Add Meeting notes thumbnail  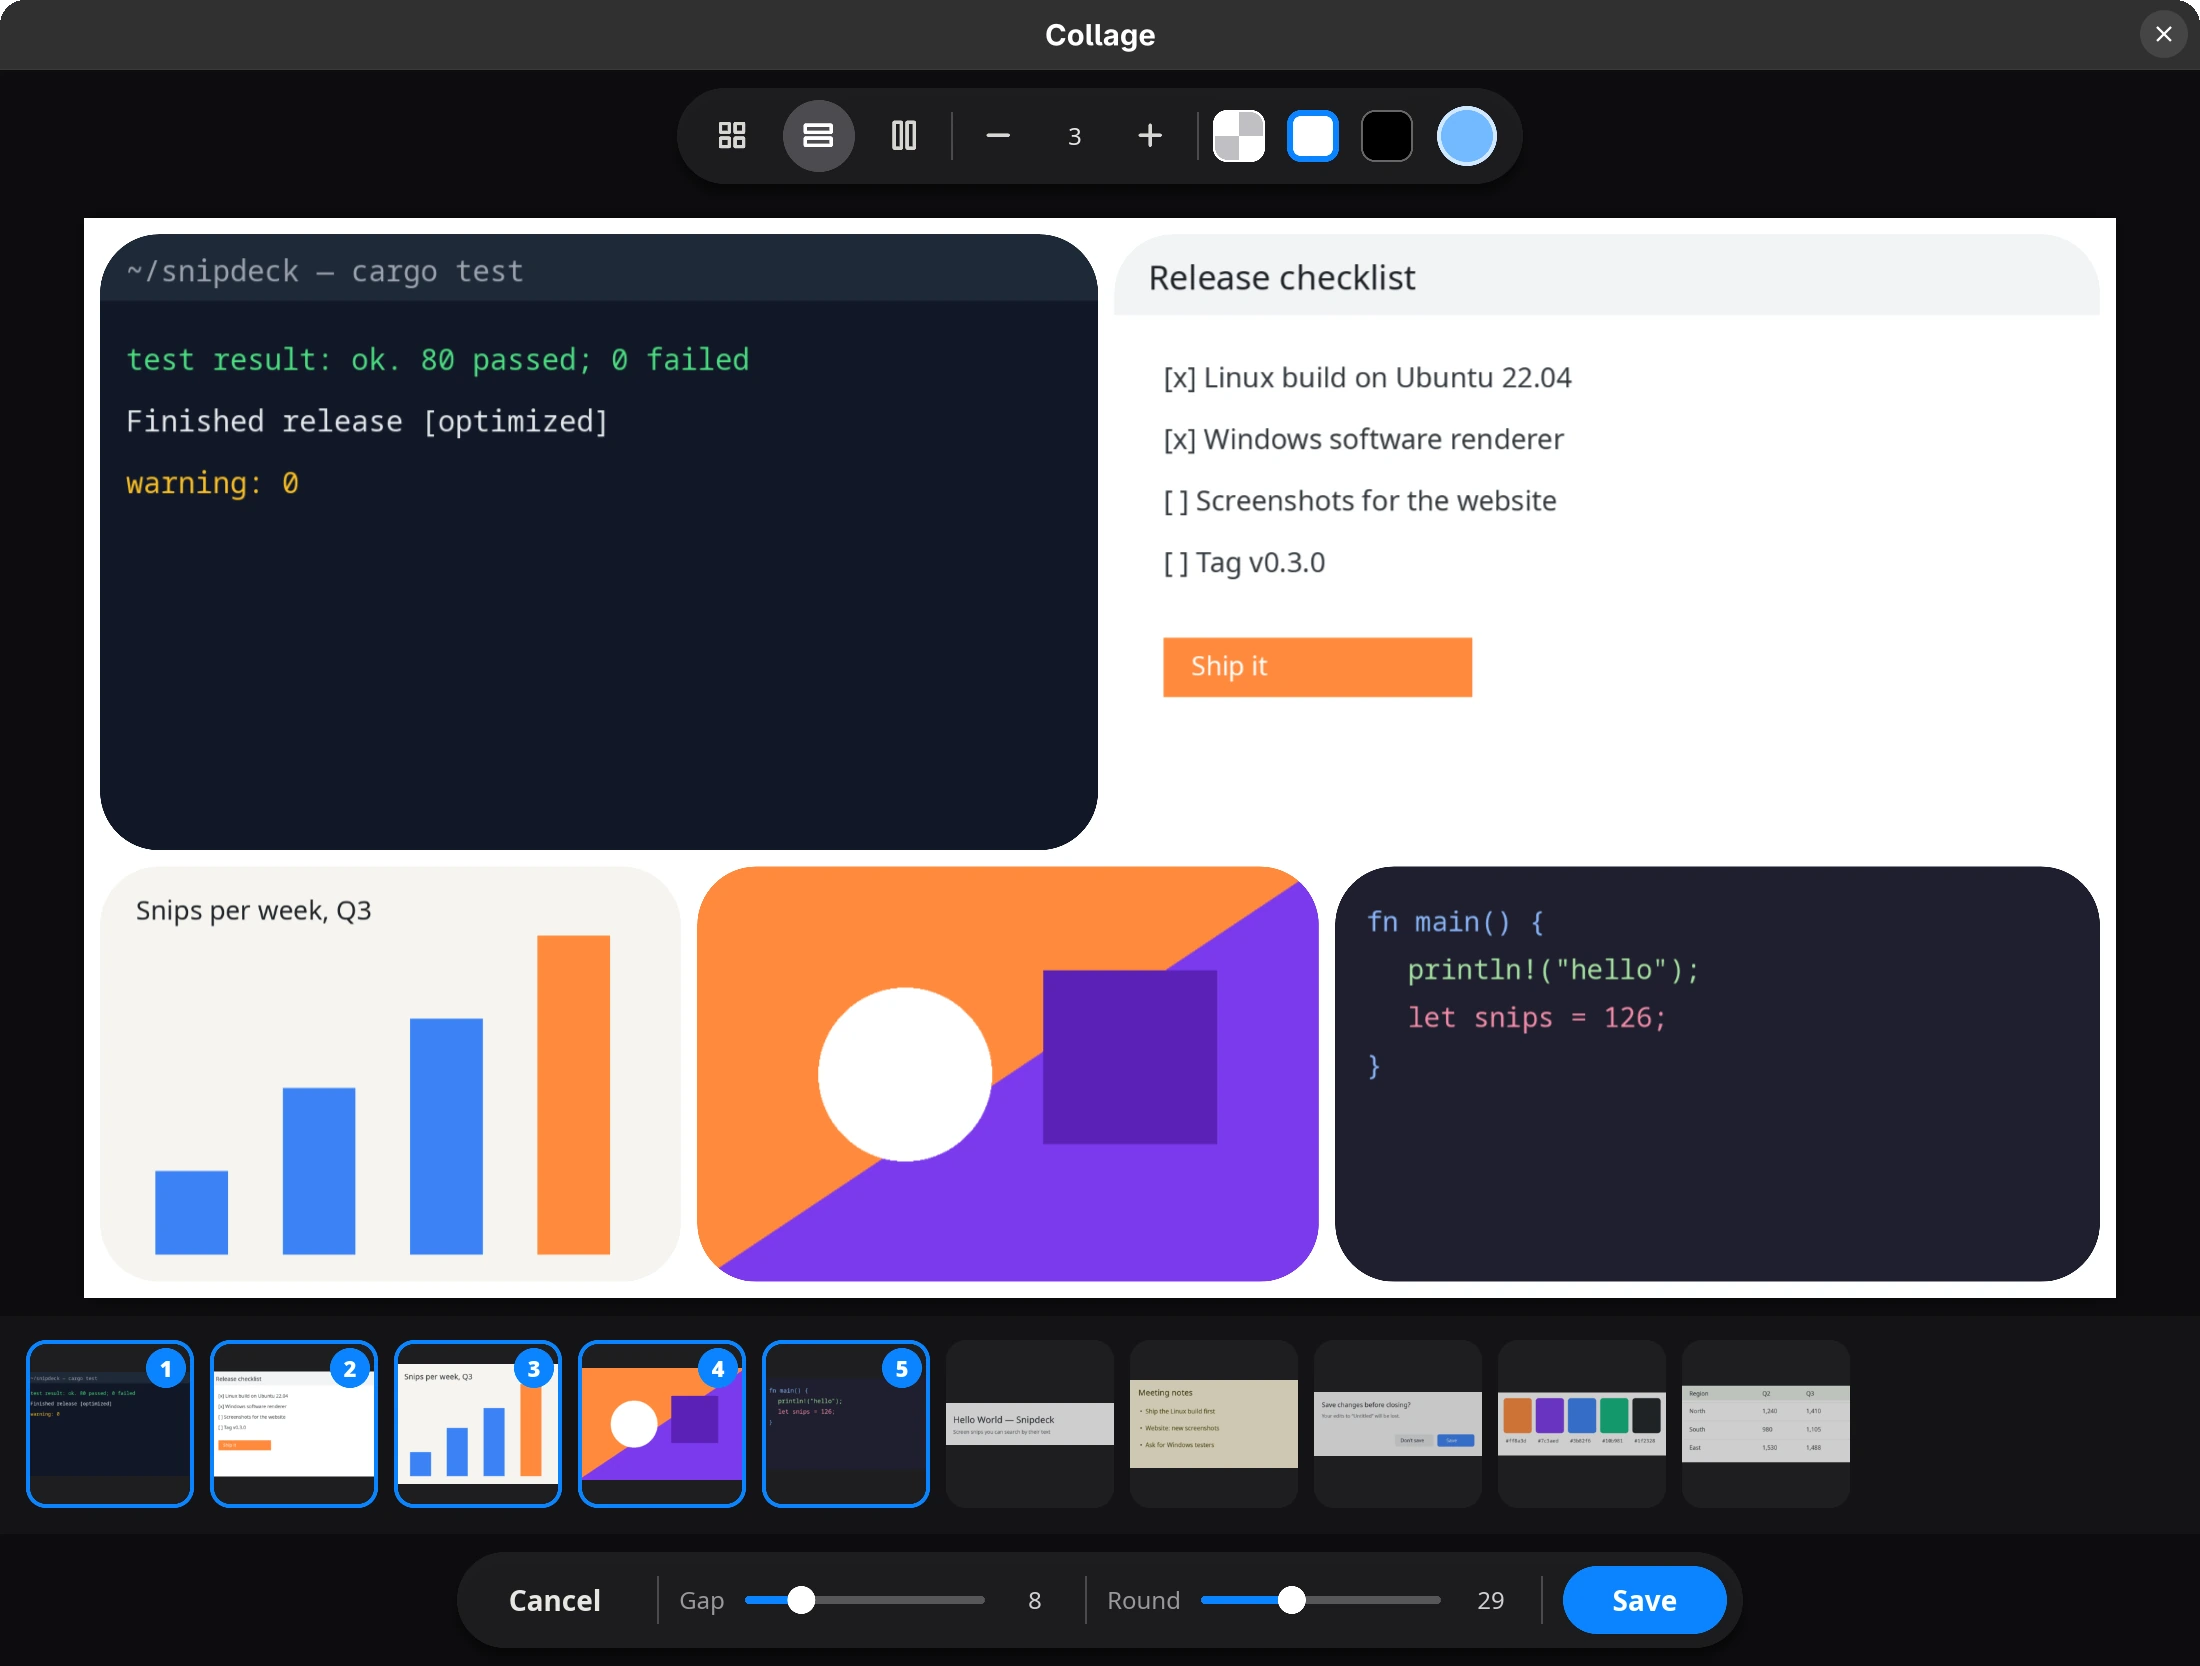[x=1214, y=1424]
